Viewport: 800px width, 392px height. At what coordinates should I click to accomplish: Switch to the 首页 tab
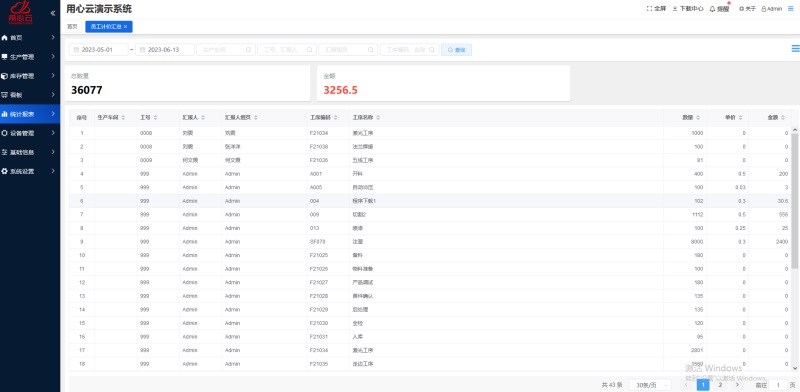click(72, 27)
